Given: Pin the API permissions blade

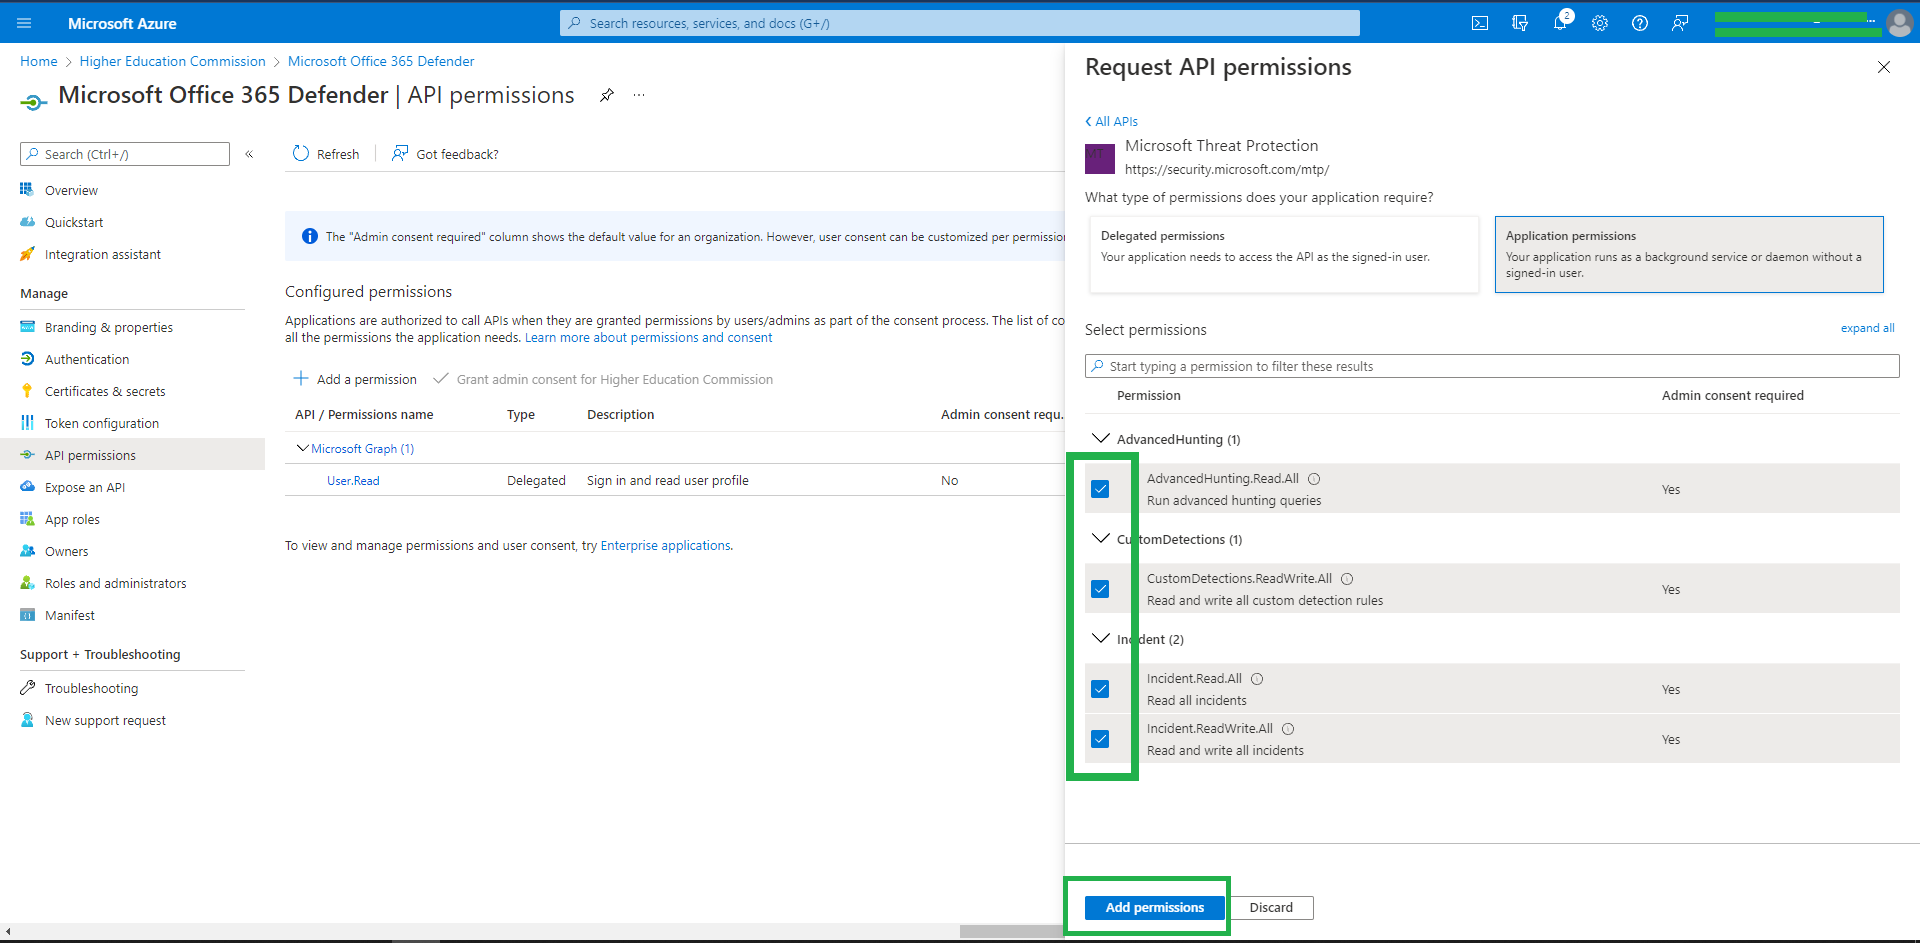Looking at the screenshot, I should [x=607, y=95].
